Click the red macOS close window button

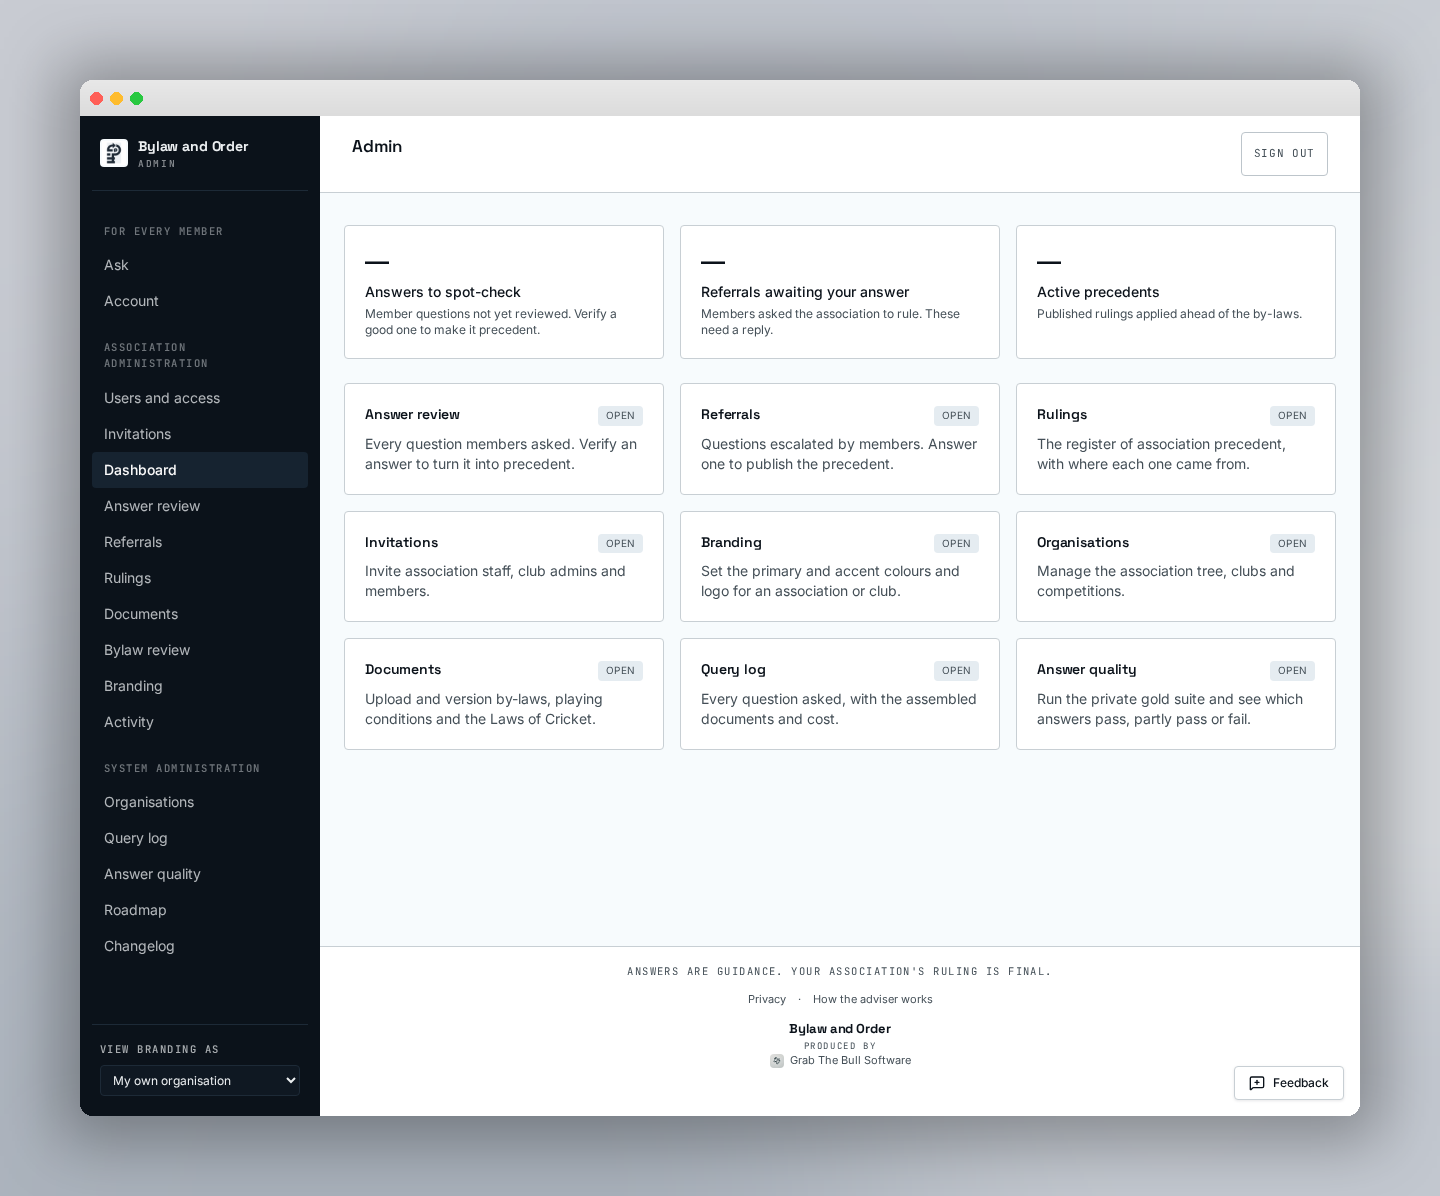tap(97, 98)
